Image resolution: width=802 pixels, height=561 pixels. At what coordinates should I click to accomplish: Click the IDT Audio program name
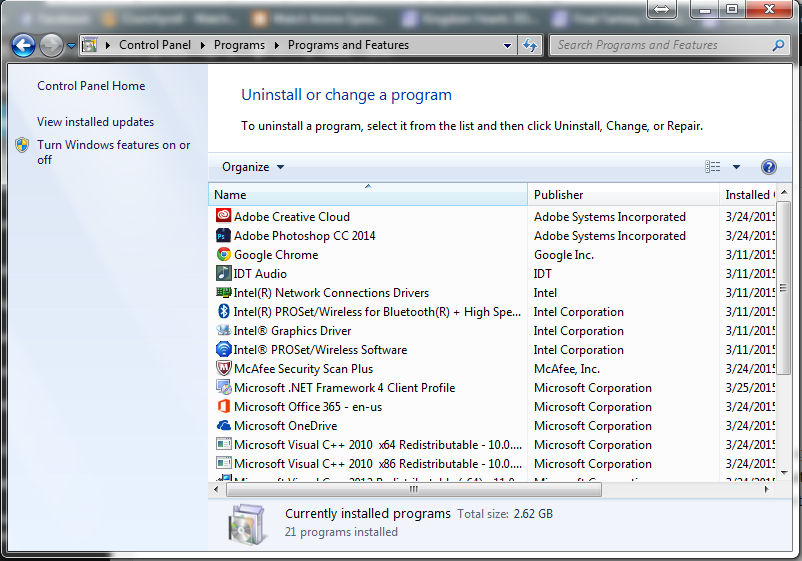260,274
